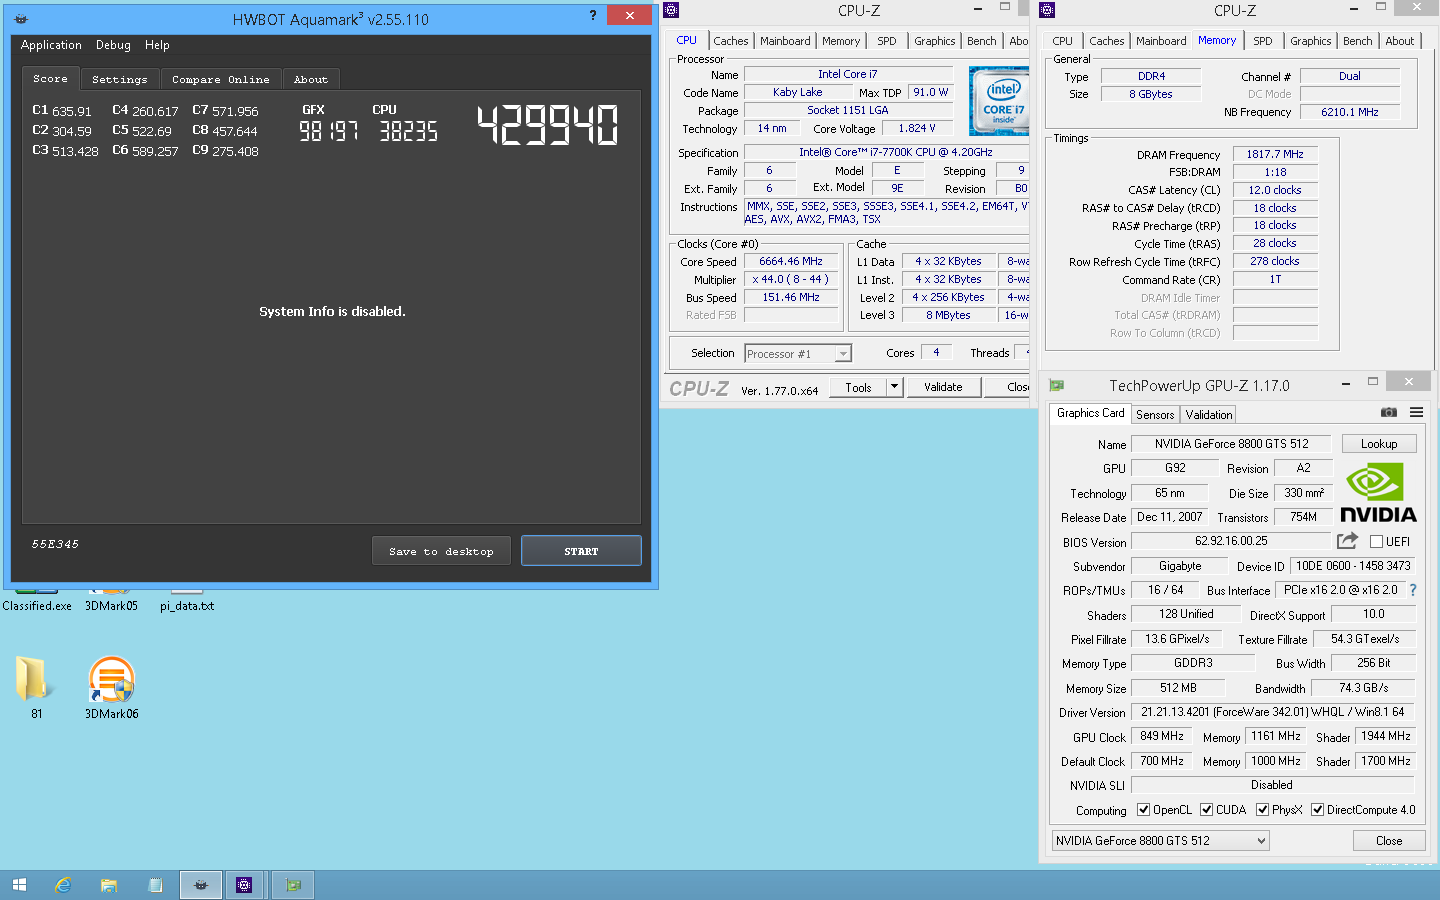Click the Validate button in CPU-Z

[x=943, y=387]
